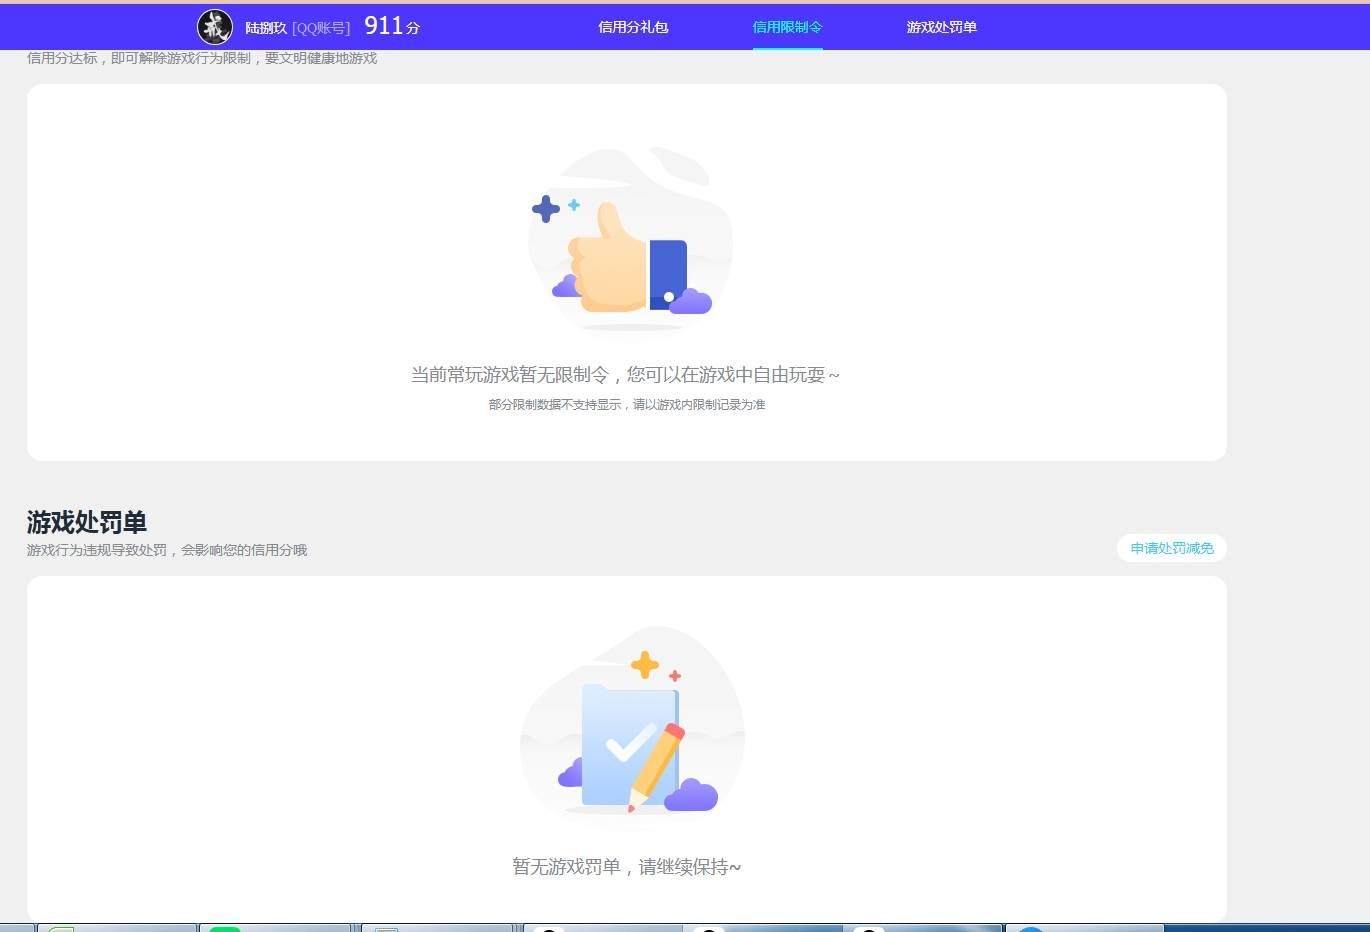Click the 申请处罚减免 button
This screenshot has width=1370, height=932.
(x=1172, y=548)
